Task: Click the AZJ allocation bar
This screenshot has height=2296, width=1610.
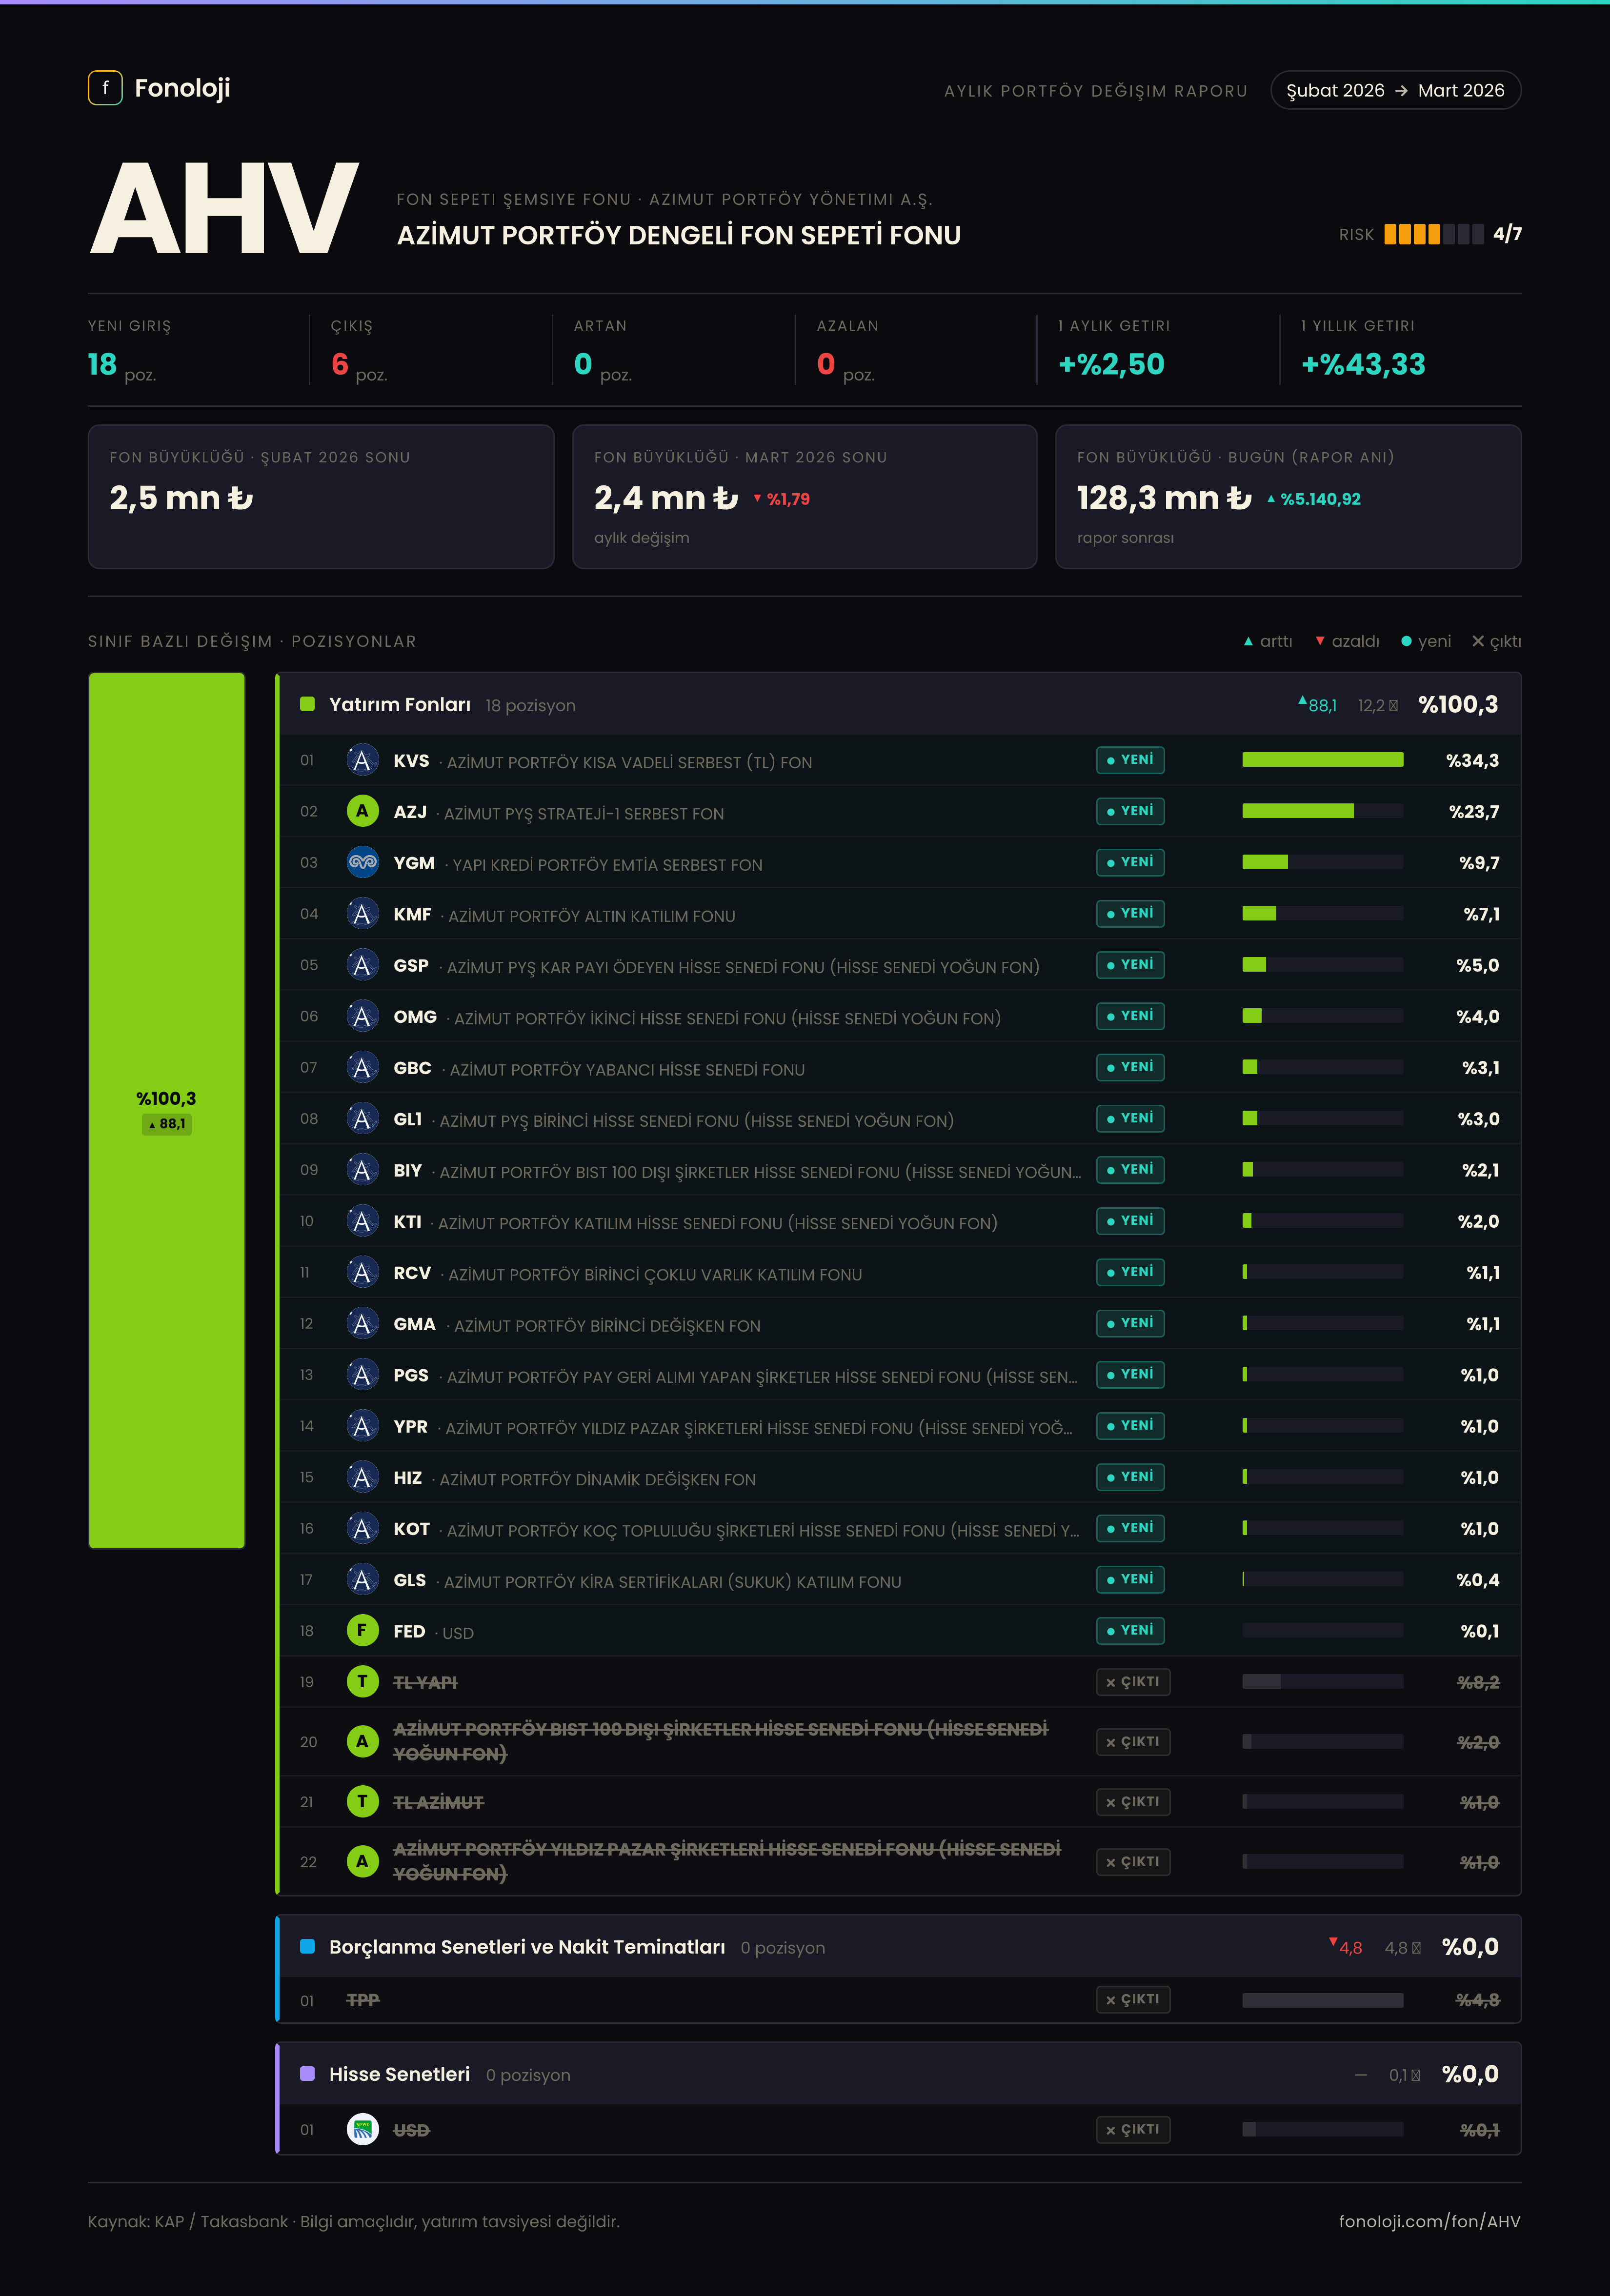Action: click(1322, 812)
